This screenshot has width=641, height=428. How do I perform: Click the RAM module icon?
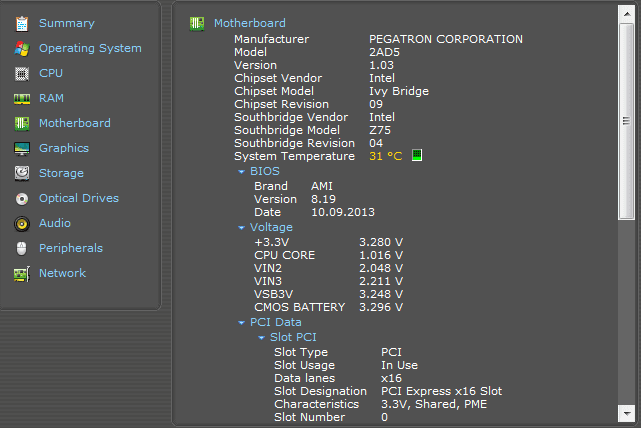(21, 98)
